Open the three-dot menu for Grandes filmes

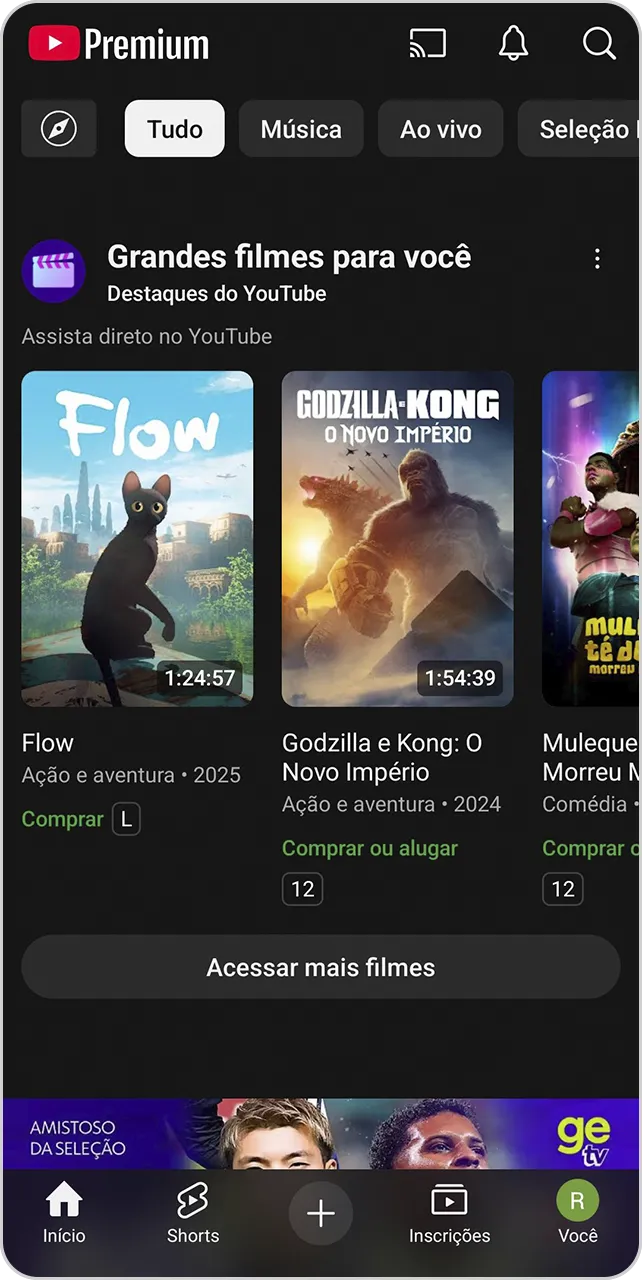[597, 257]
